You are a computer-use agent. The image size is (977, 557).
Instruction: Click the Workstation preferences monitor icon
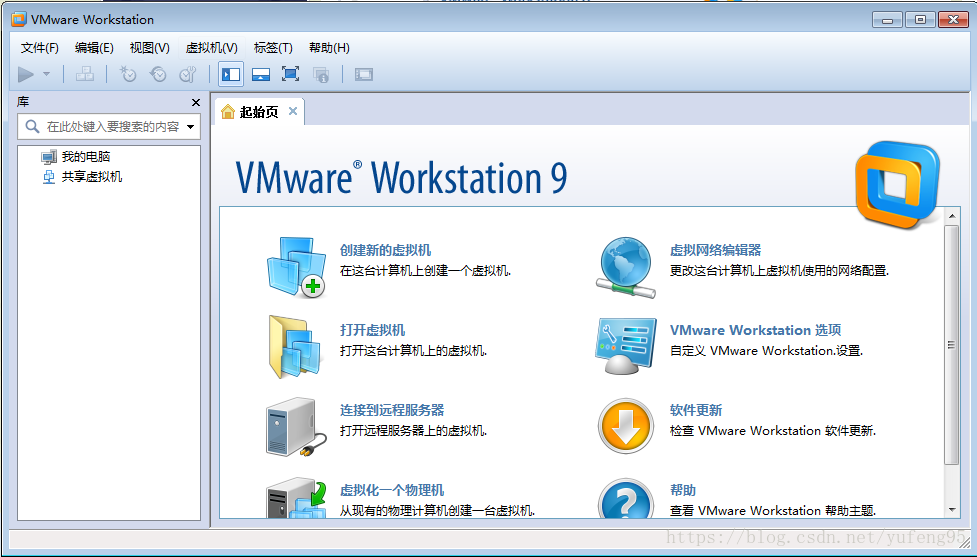click(x=626, y=346)
